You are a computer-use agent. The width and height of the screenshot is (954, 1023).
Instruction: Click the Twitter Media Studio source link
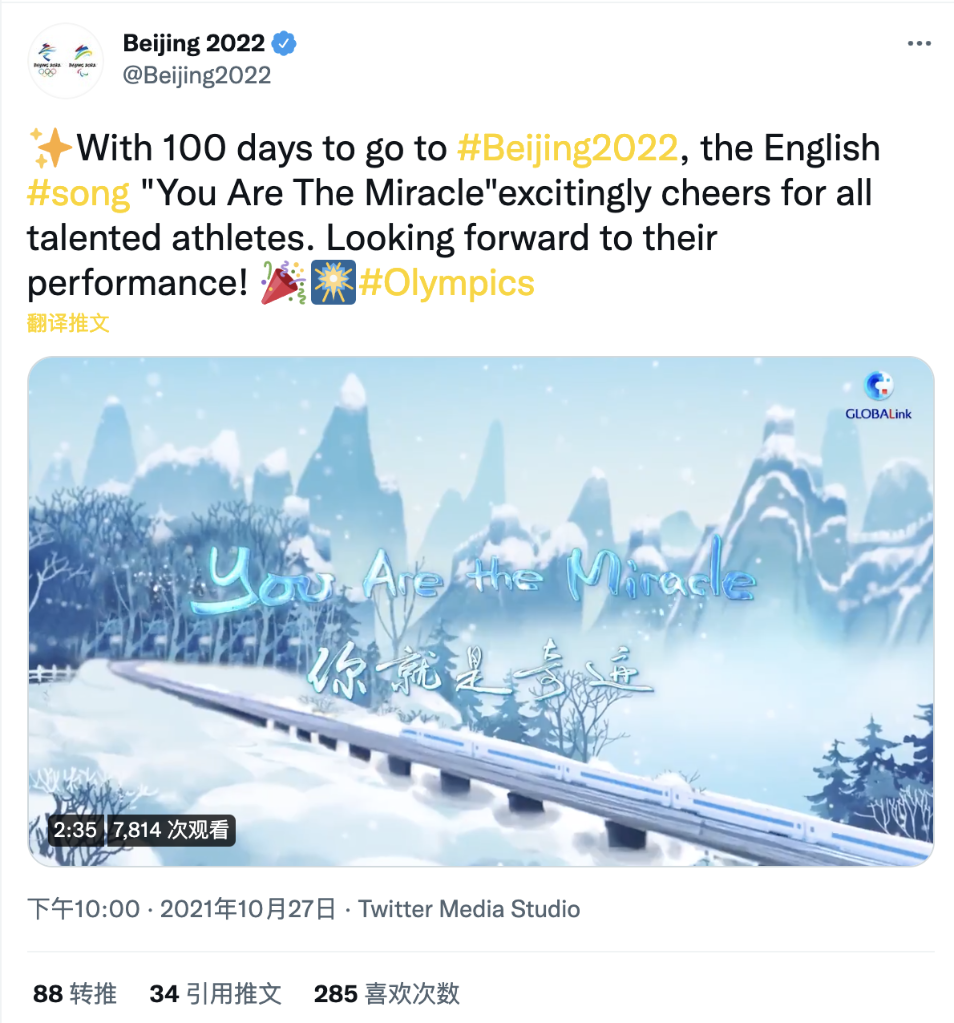pos(469,909)
